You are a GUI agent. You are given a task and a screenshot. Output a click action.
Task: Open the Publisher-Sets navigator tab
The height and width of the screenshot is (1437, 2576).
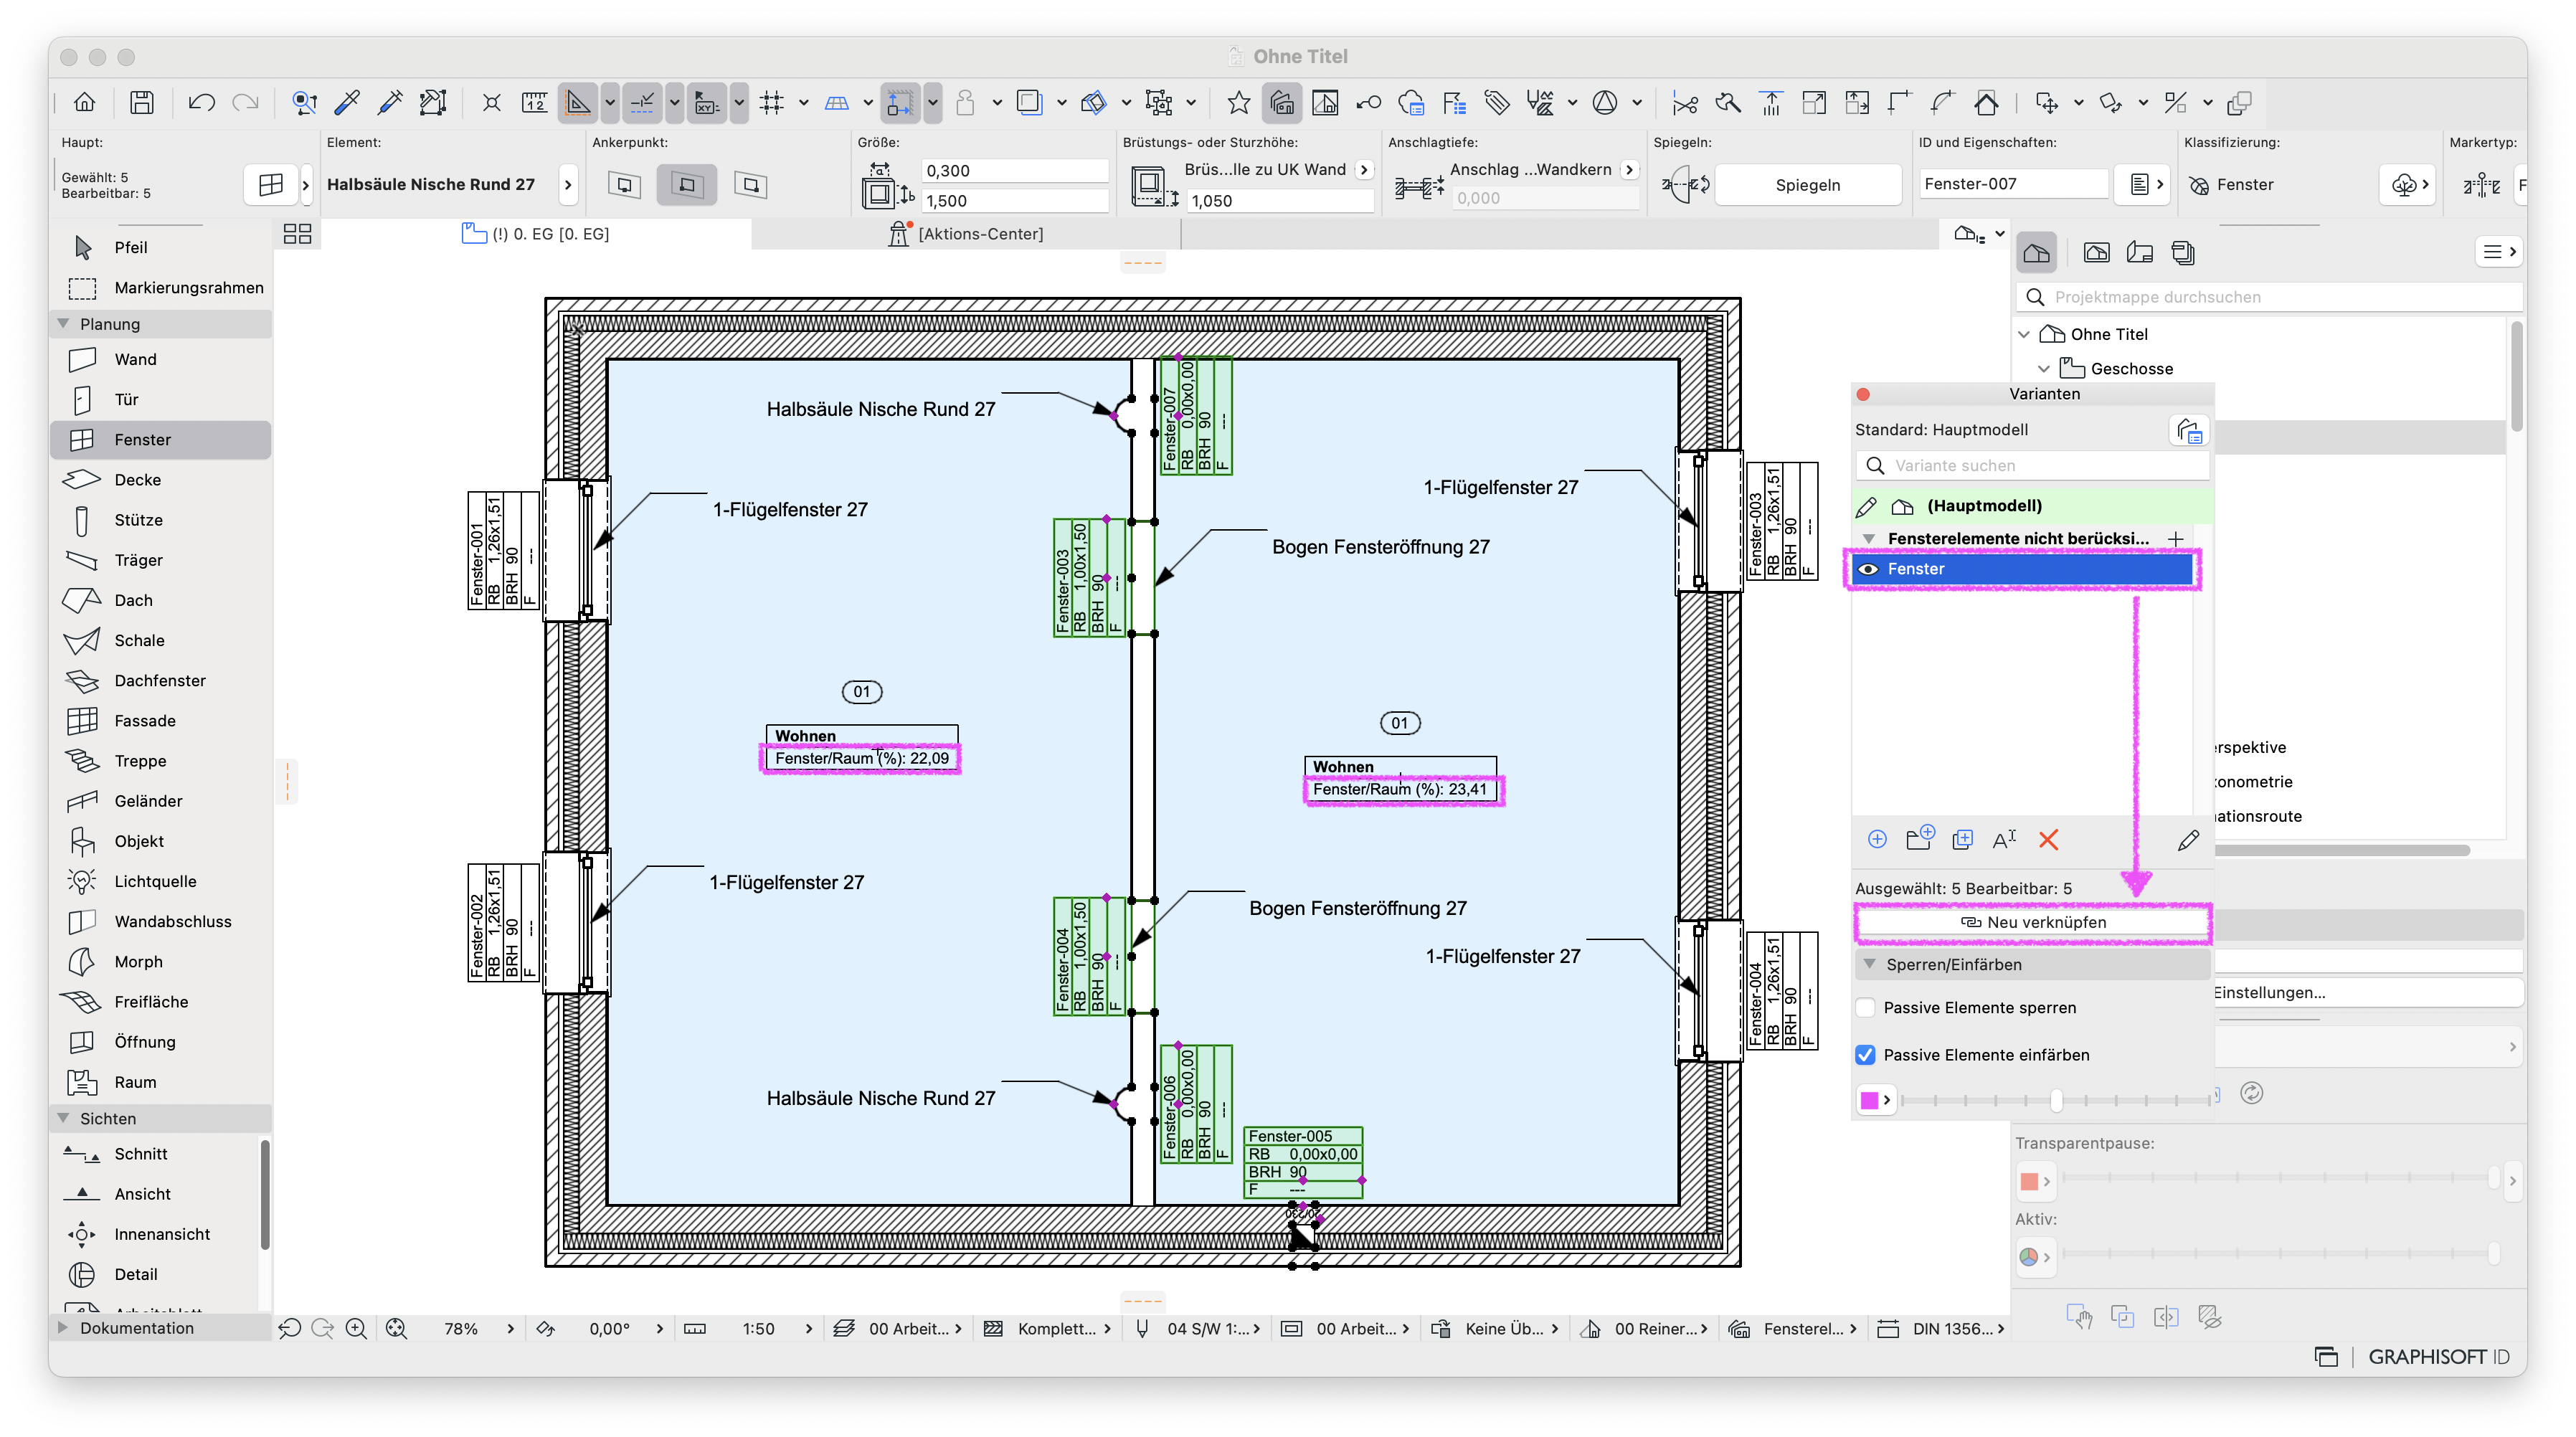click(2183, 252)
